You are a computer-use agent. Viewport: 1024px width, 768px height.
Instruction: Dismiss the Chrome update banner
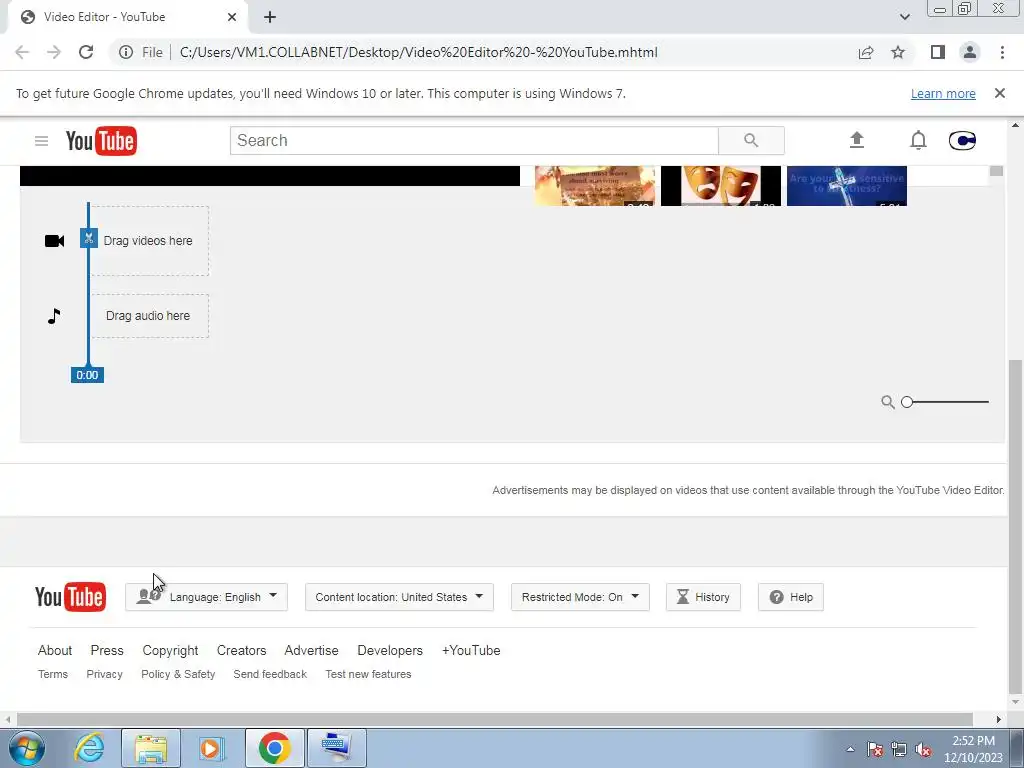[x=999, y=93]
